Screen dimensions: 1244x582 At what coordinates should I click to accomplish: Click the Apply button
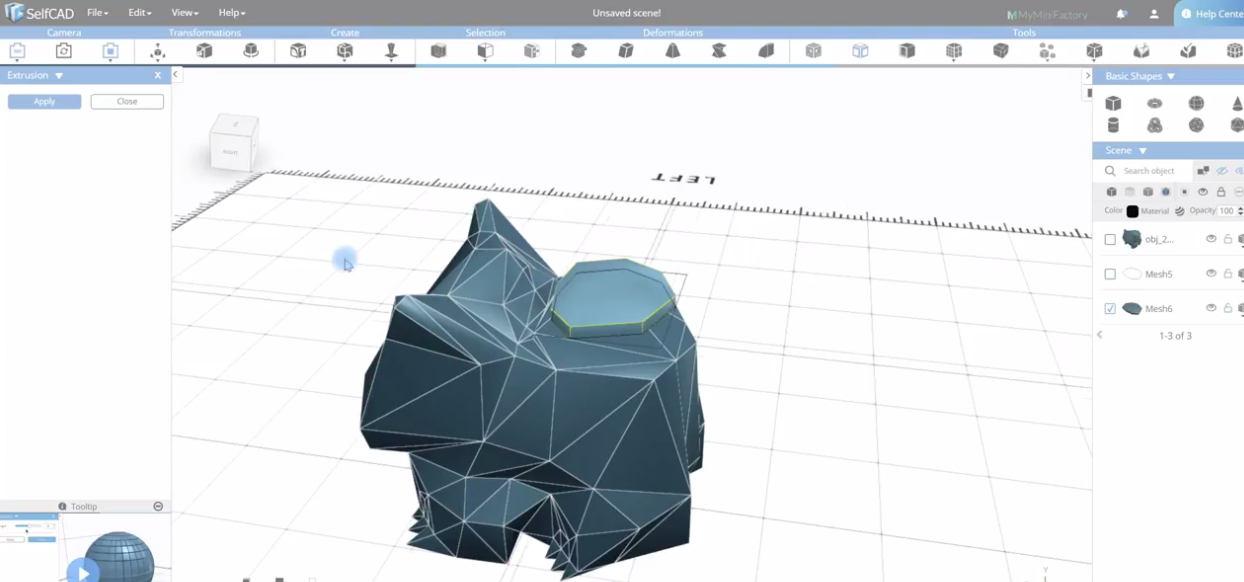point(44,101)
